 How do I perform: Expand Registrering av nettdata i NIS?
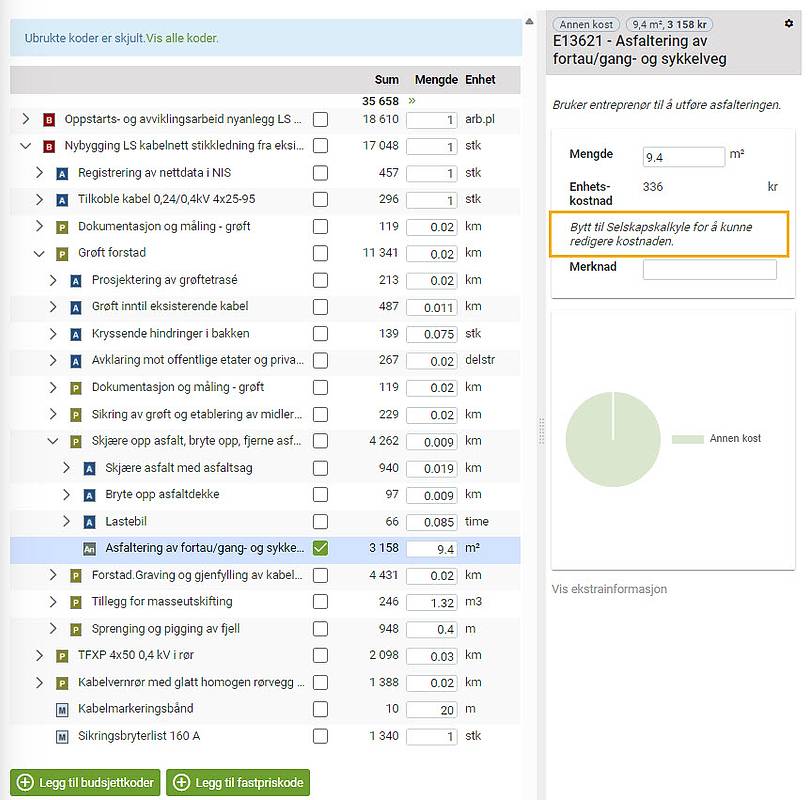click(x=39, y=173)
